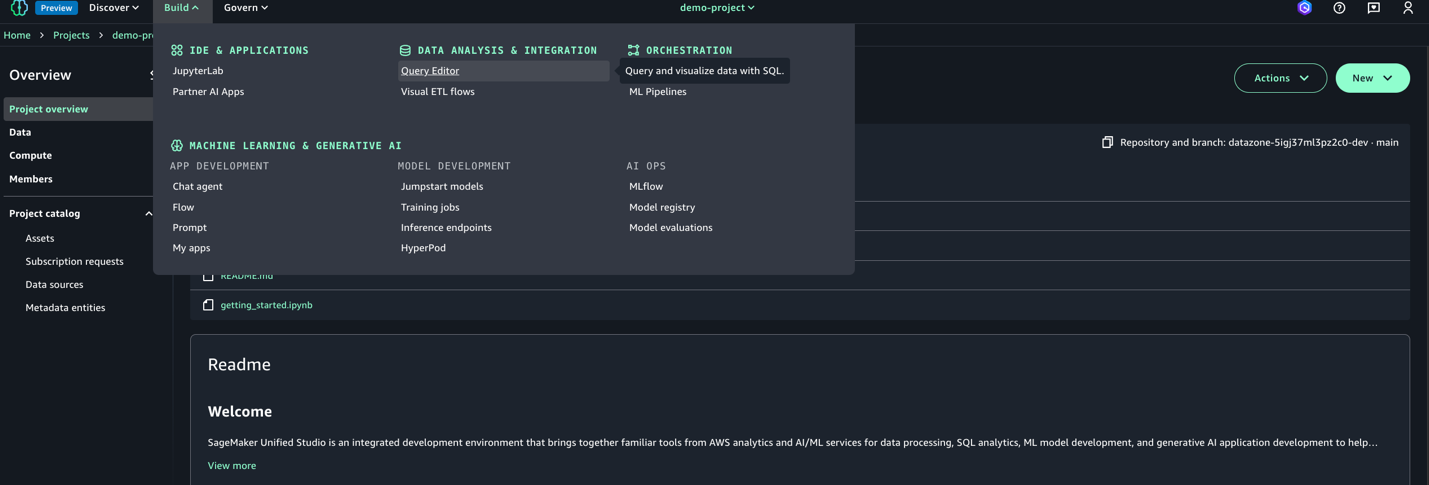Viewport: 1429px width, 485px height.
Task: Click the IDE & Applications section icon
Action: [177, 50]
